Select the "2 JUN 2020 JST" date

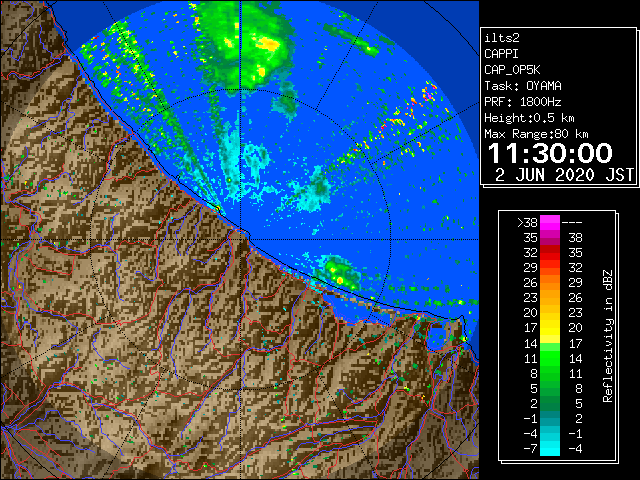[x=564, y=175]
